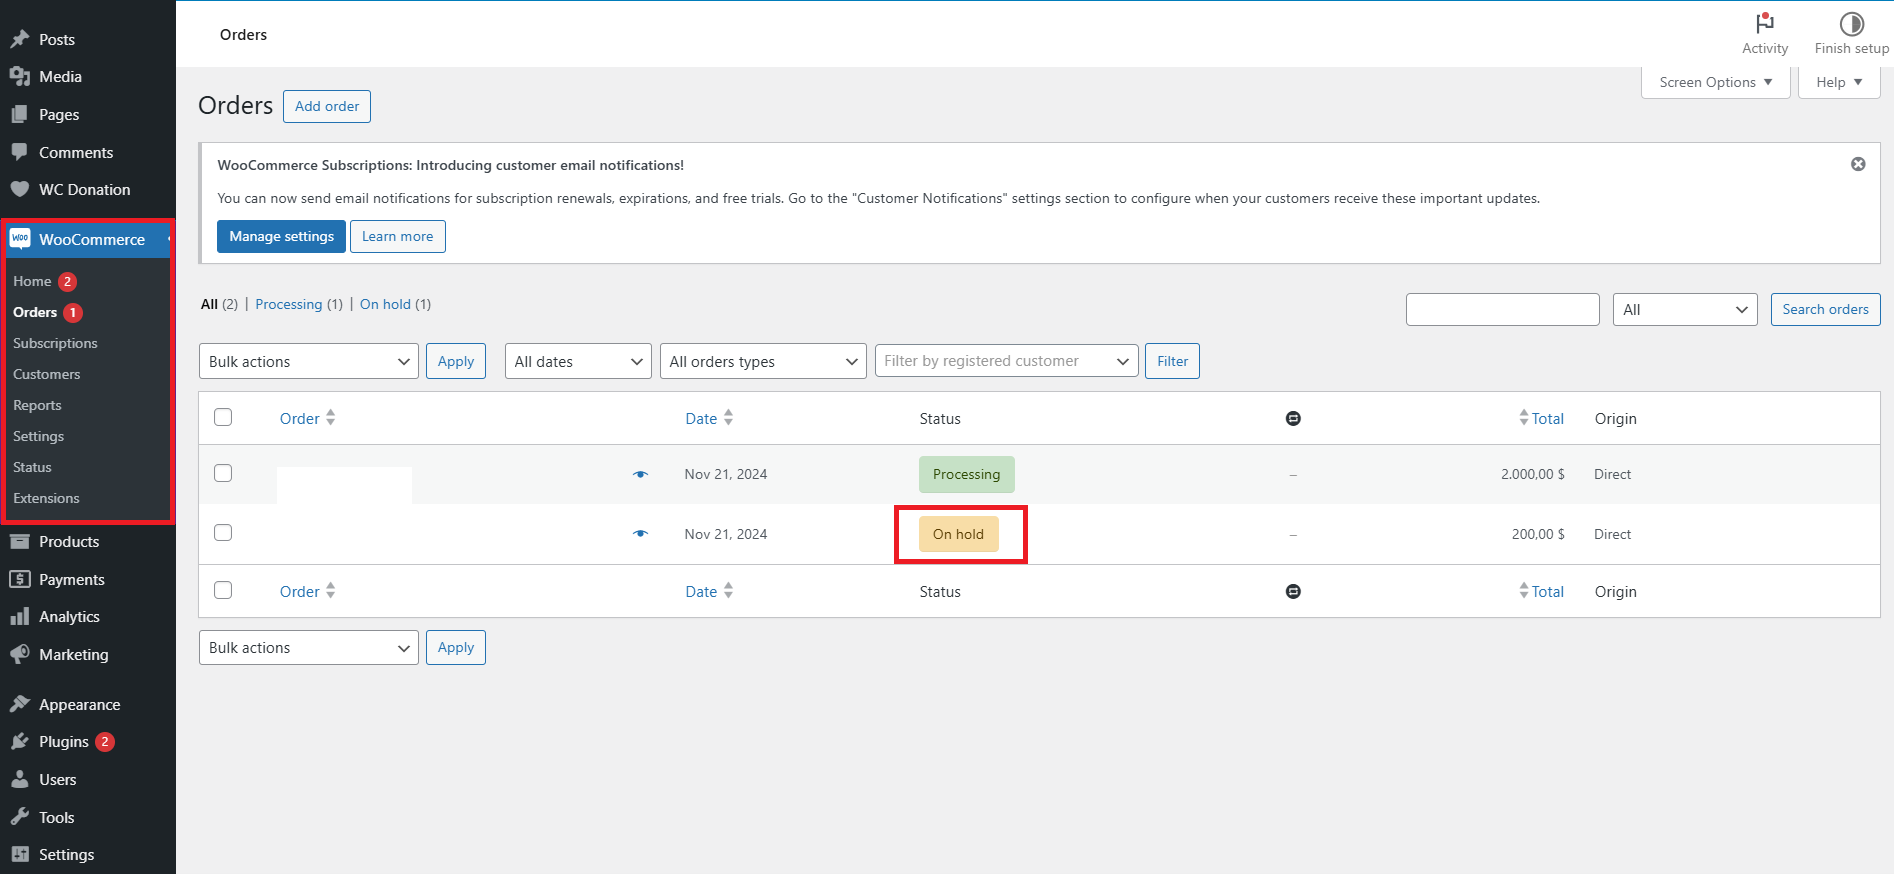Click the Pages icon in sidebar

pyautogui.click(x=19, y=114)
